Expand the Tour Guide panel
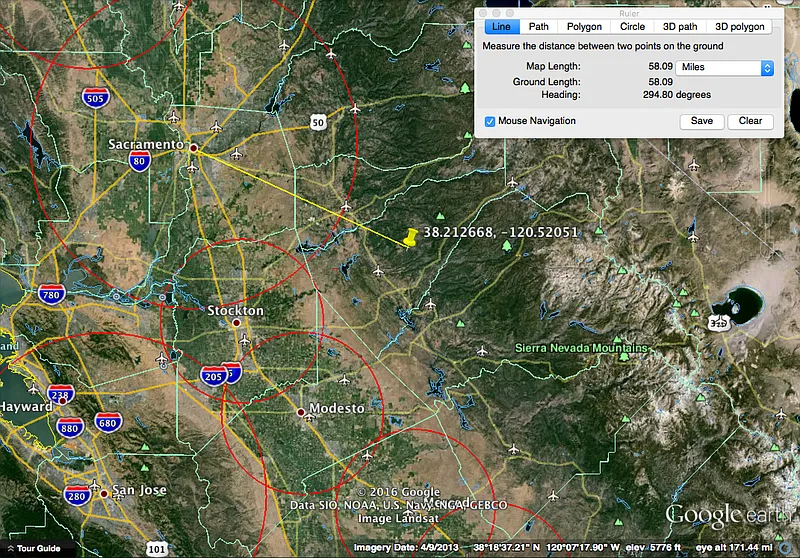This screenshot has height=558, width=800. tap(32, 548)
